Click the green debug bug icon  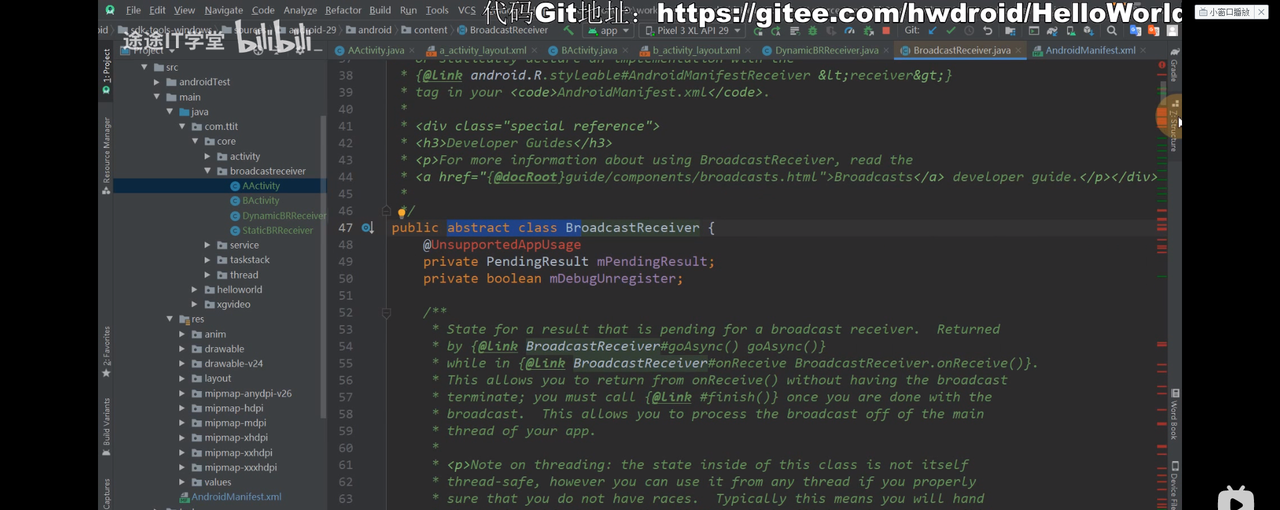point(812,31)
